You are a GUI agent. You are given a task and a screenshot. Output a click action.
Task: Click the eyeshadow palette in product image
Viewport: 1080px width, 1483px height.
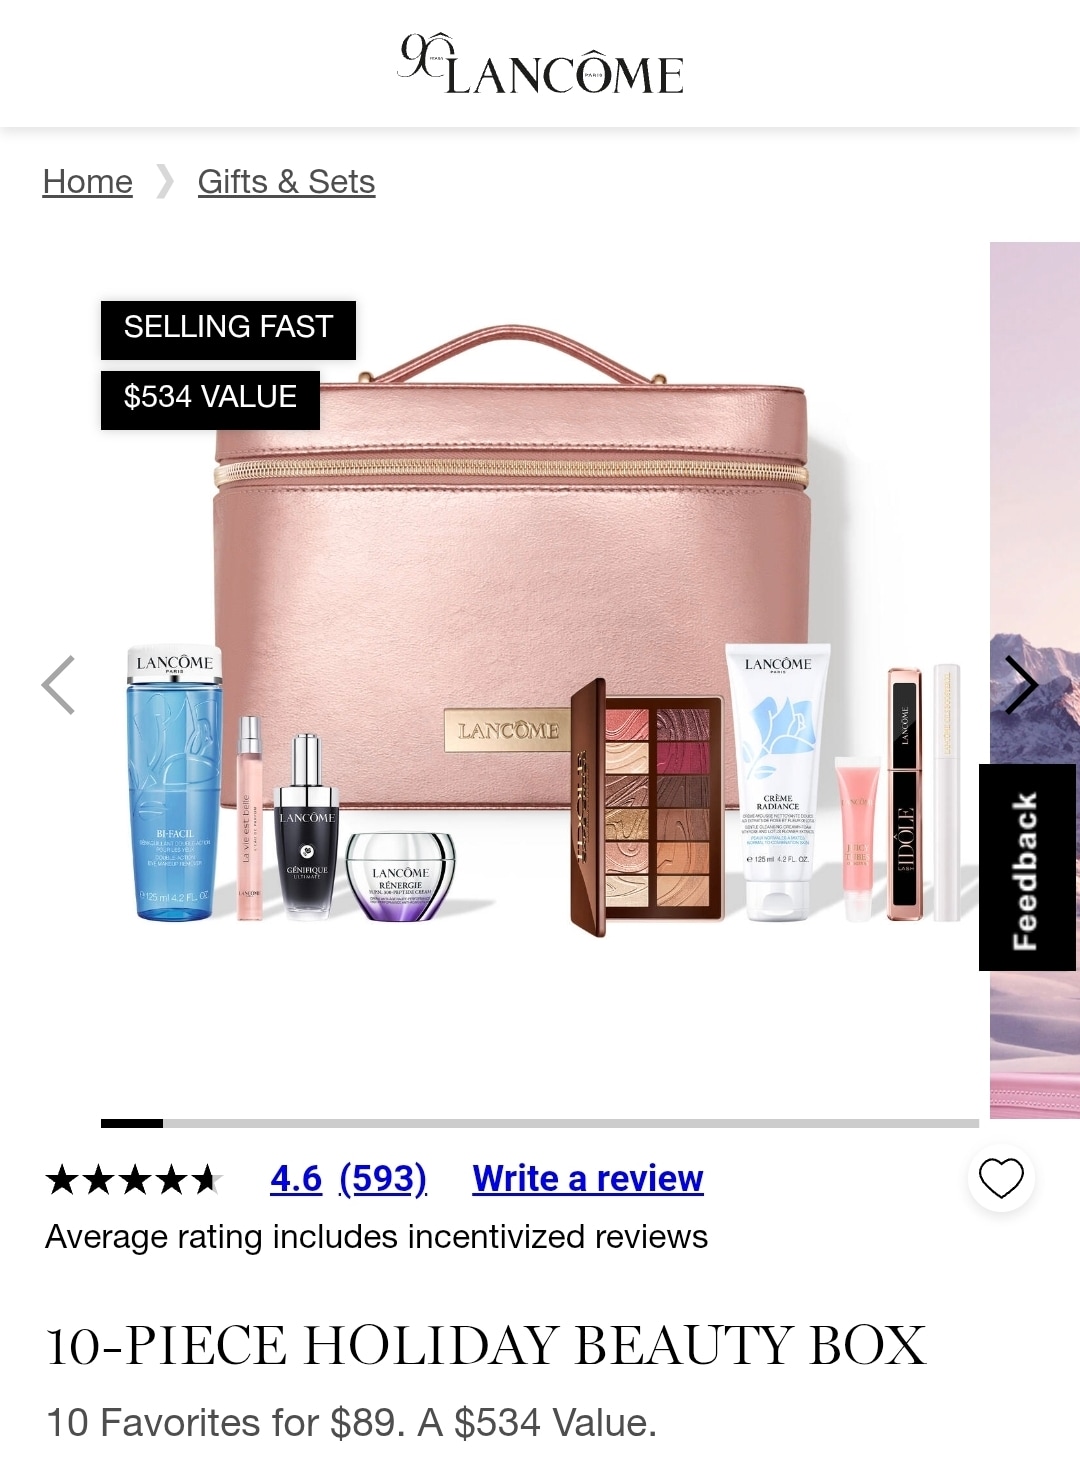click(647, 807)
